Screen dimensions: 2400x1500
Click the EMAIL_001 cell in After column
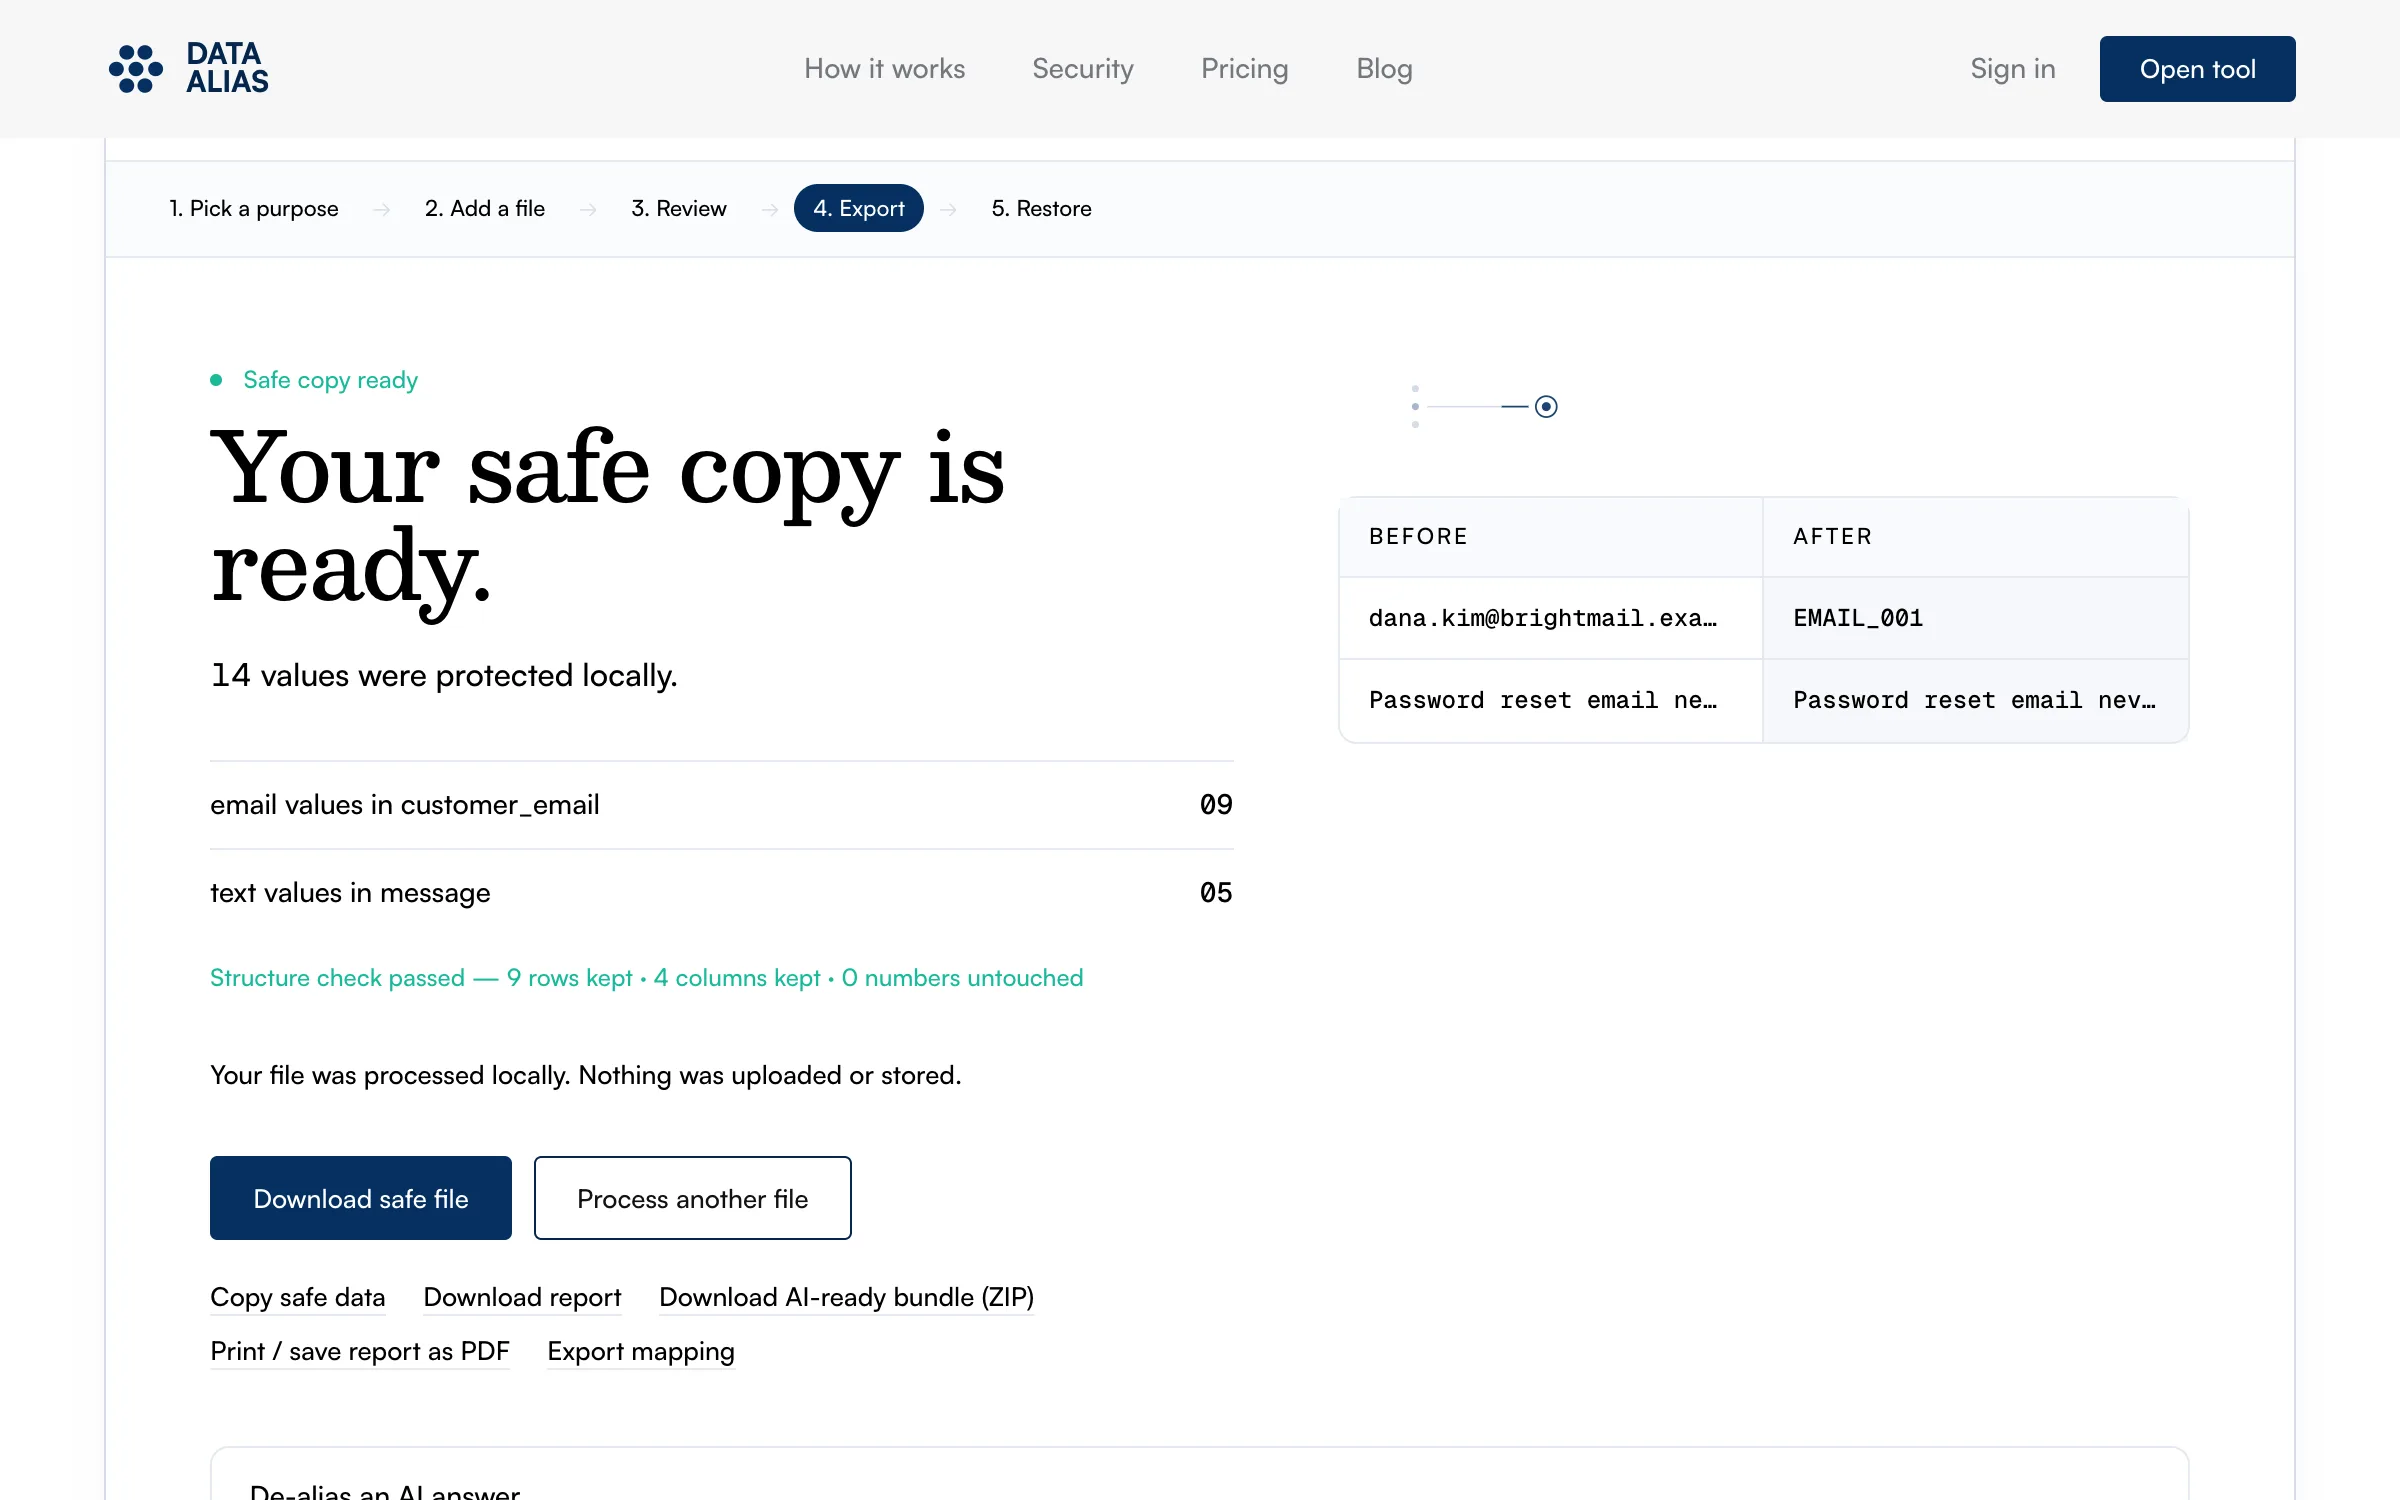coord(1975,618)
